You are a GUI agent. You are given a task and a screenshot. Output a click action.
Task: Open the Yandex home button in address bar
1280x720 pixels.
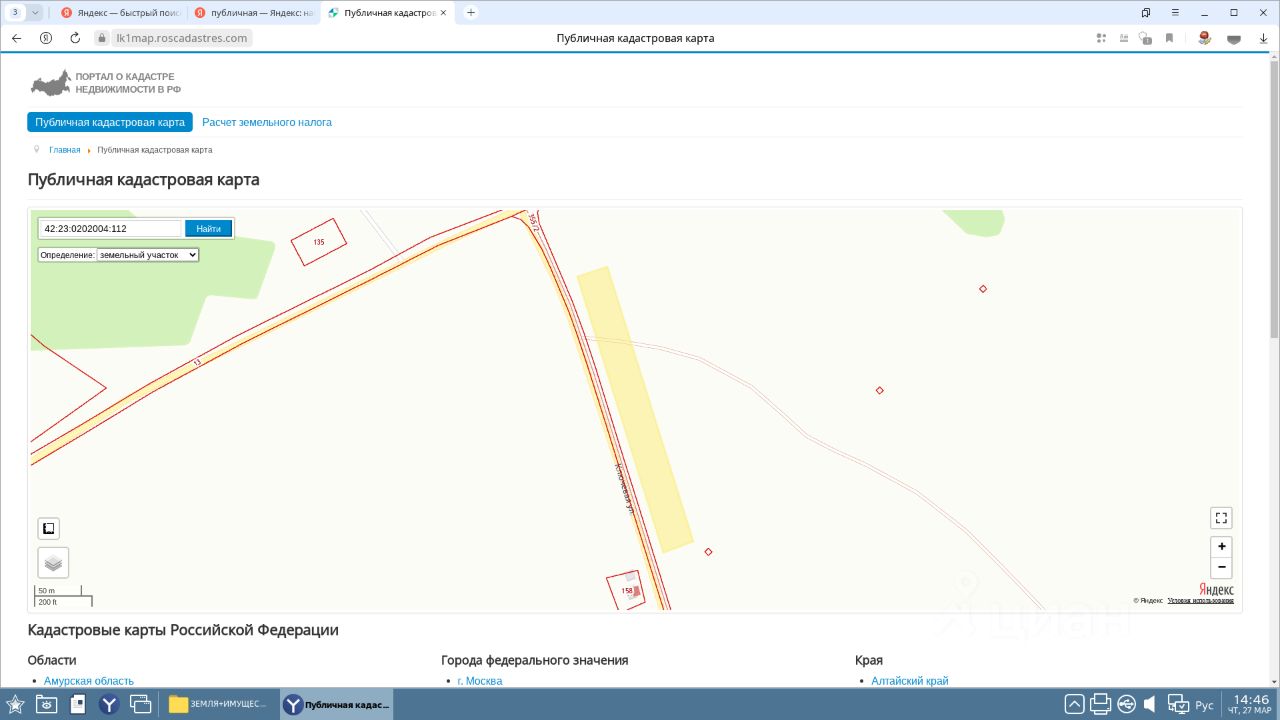pyautogui.click(x=46, y=38)
